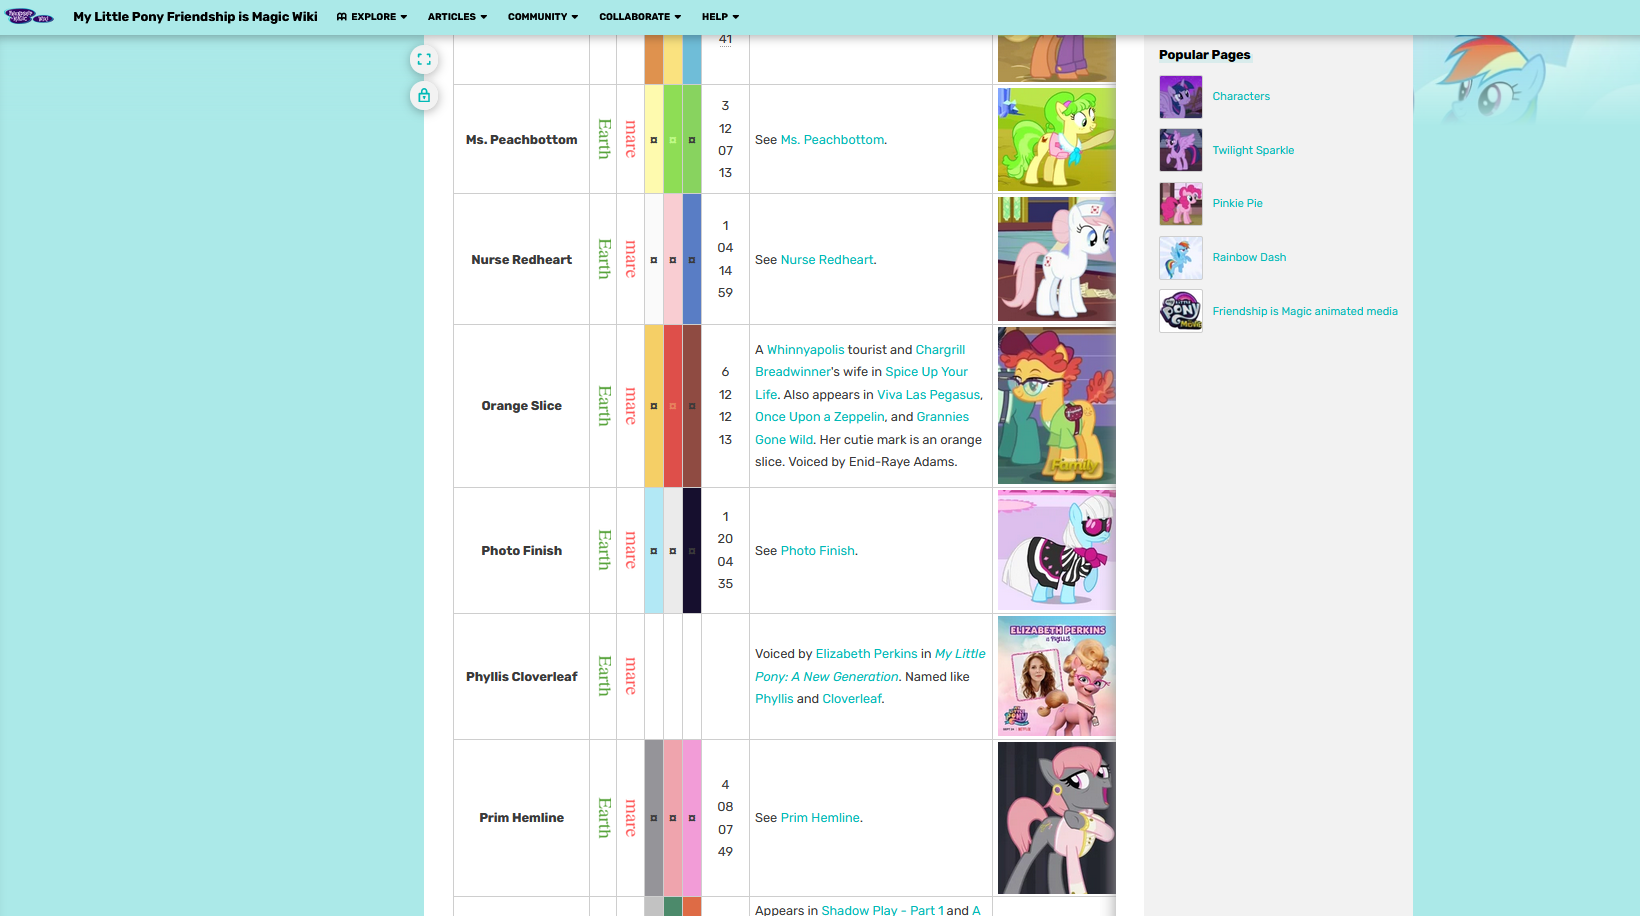Image resolution: width=1640 pixels, height=916 pixels.
Task: Click the wiki logo icon in header
Action: [29, 16]
